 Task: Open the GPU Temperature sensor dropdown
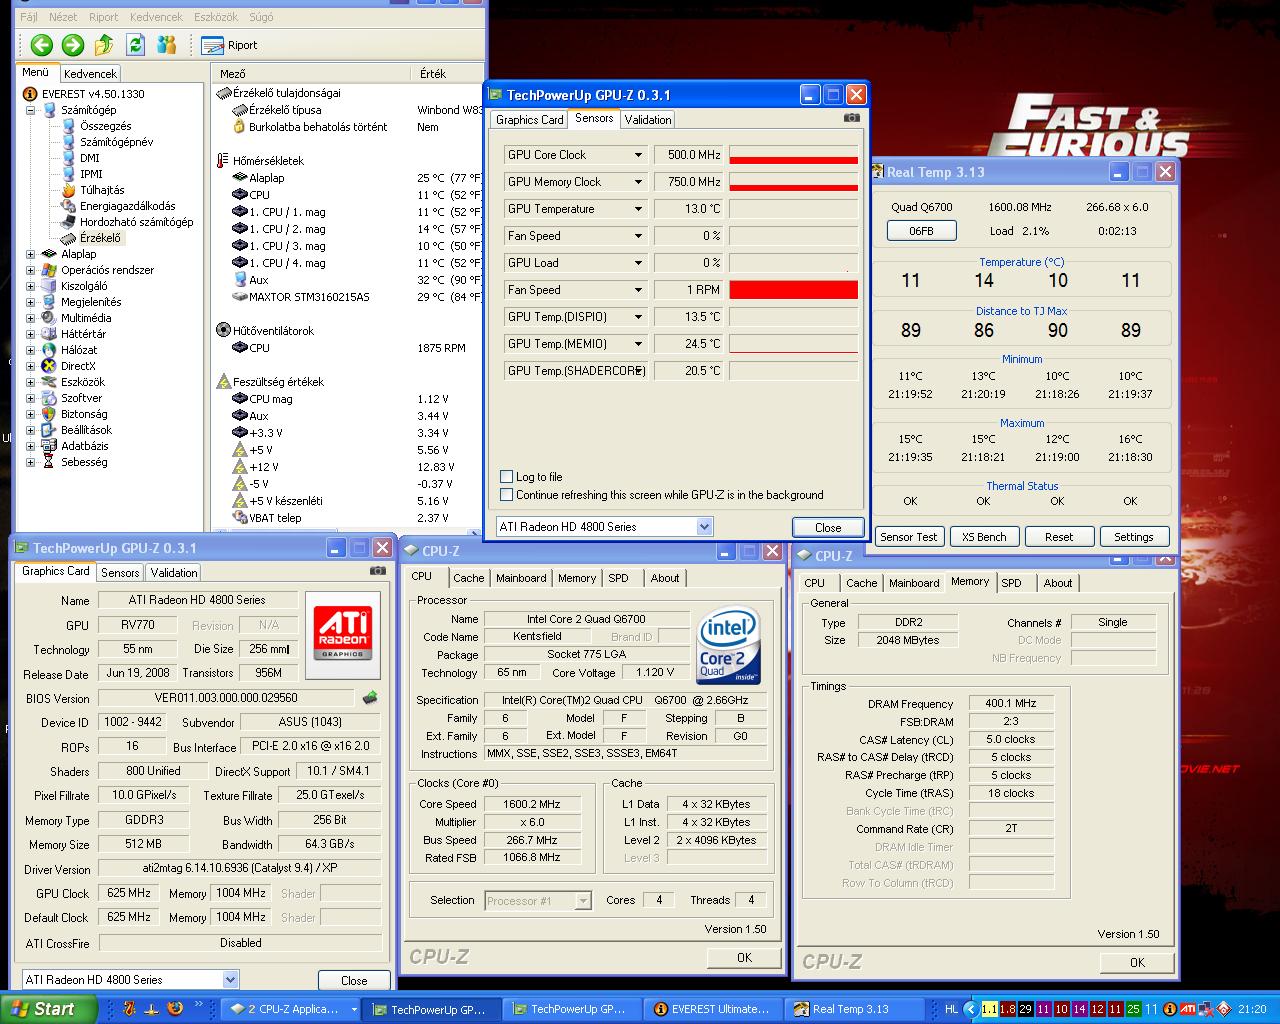coord(638,209)
